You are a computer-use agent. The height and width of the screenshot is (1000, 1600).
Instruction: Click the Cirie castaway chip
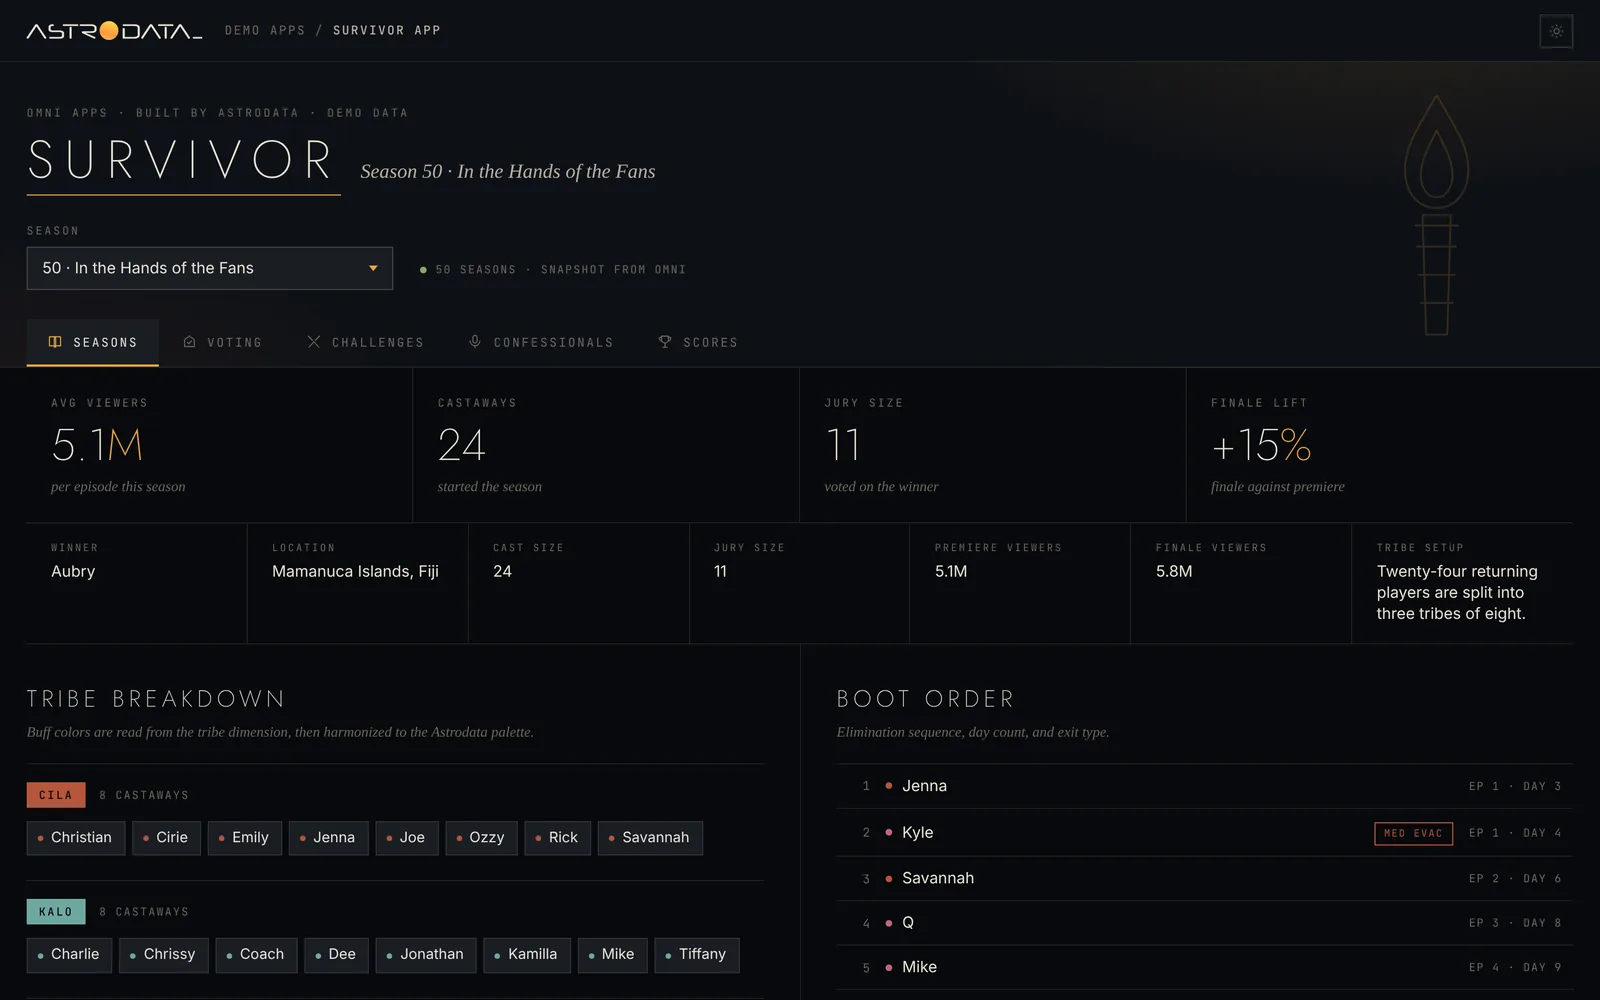pyautogui.click(x=166, y=838)
